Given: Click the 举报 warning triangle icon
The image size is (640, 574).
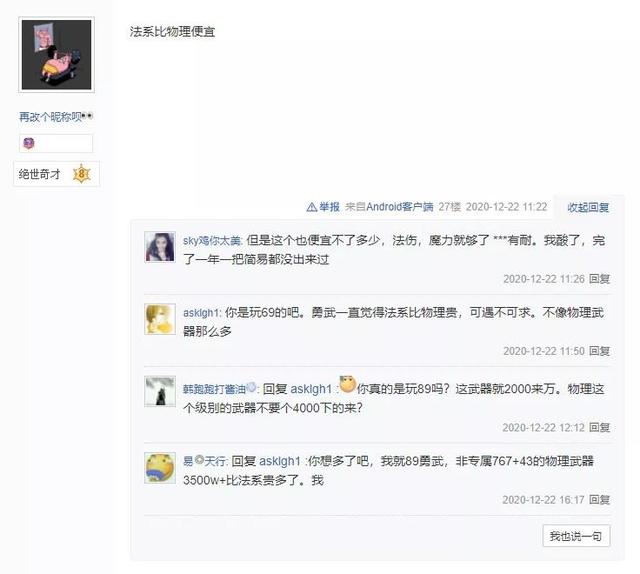Looking at the screenshot, I should [311, 207].
